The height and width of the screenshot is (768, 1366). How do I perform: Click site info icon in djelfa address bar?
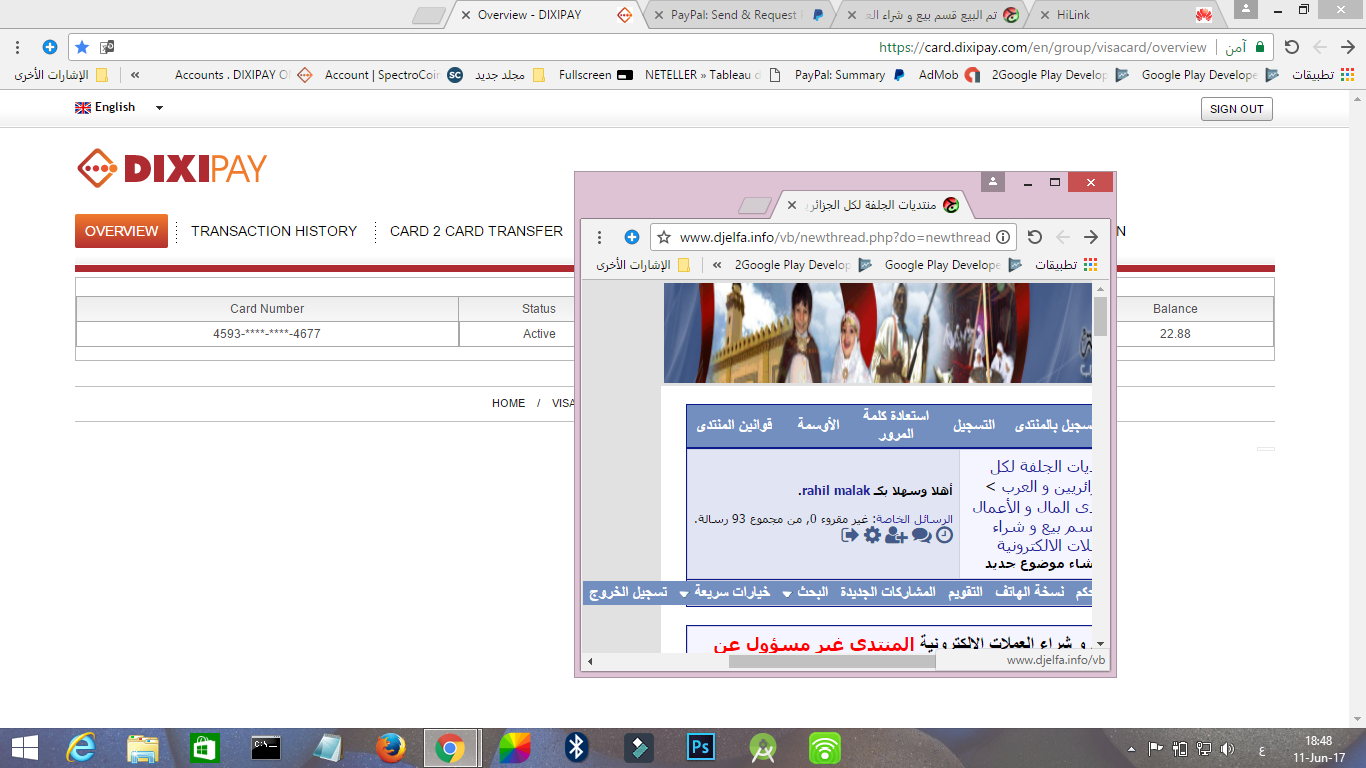tap(1004, 237)
